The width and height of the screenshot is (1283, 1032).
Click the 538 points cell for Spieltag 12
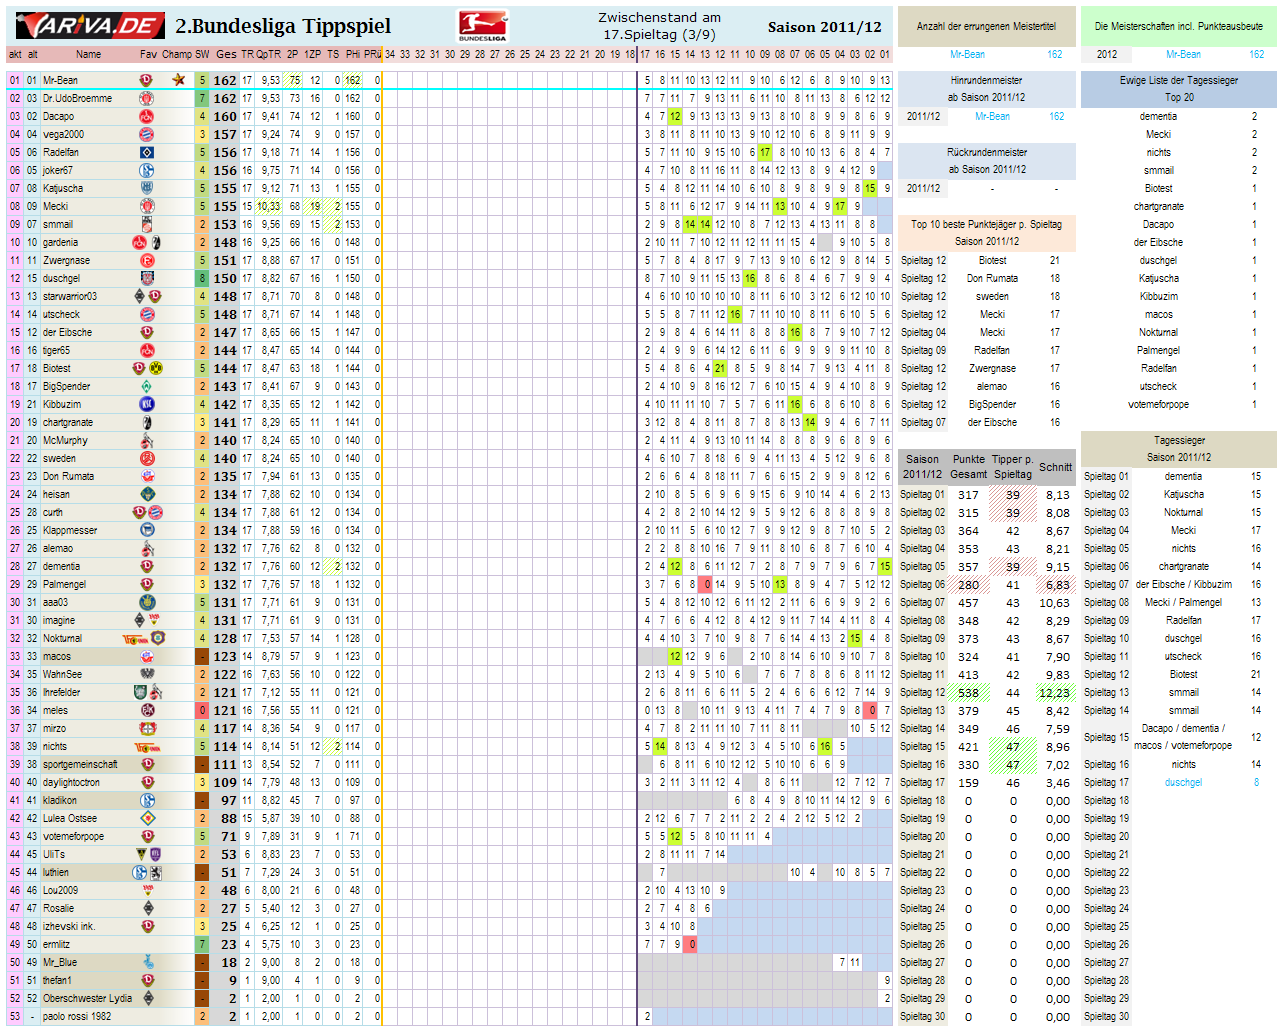(968, 692)
